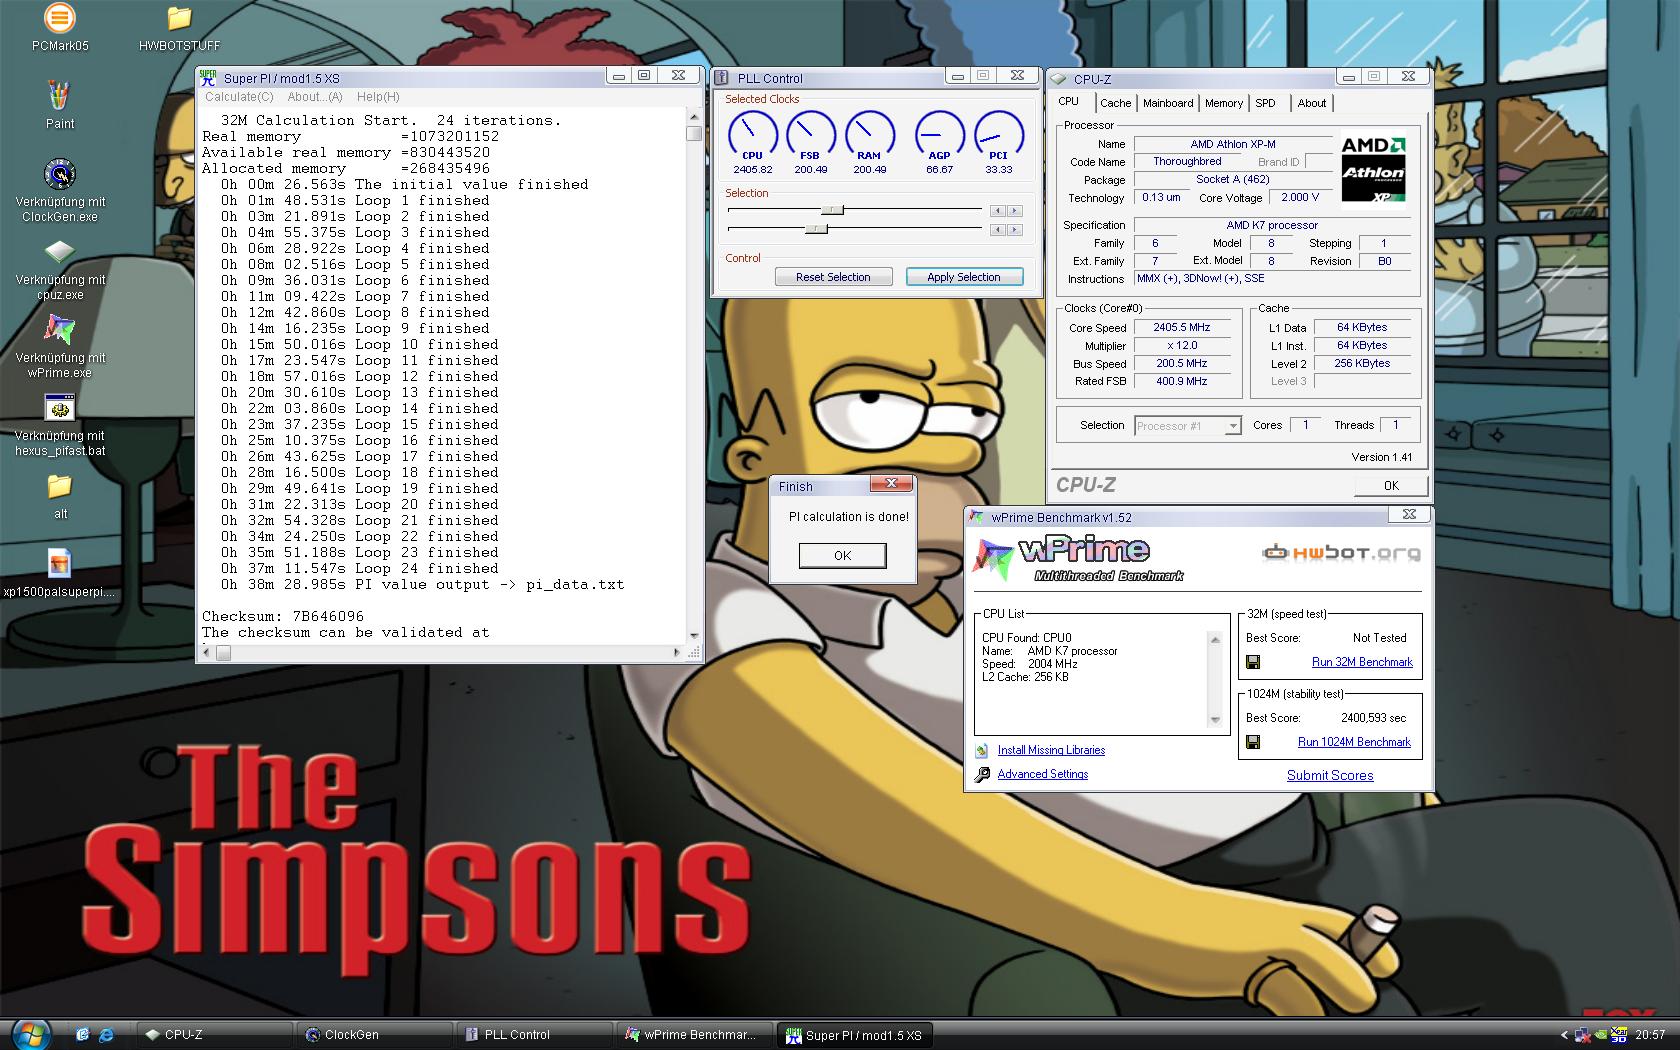
Task: Click the FSB clock gauge
Action: (x=810, y=135)
